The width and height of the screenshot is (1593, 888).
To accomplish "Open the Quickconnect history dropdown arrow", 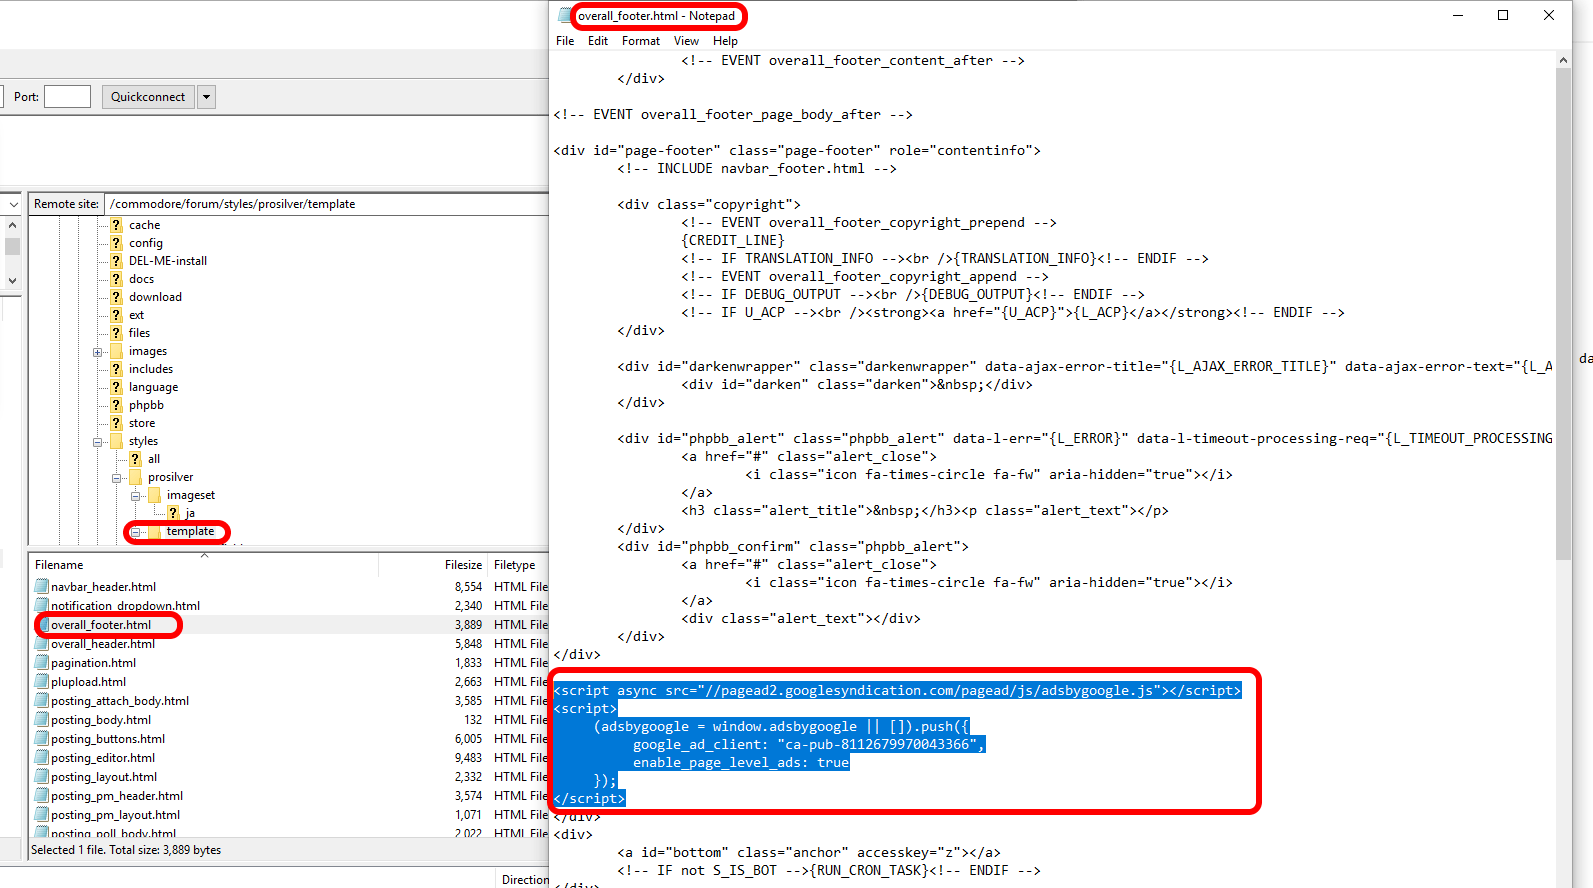I will tap(206, 97).
